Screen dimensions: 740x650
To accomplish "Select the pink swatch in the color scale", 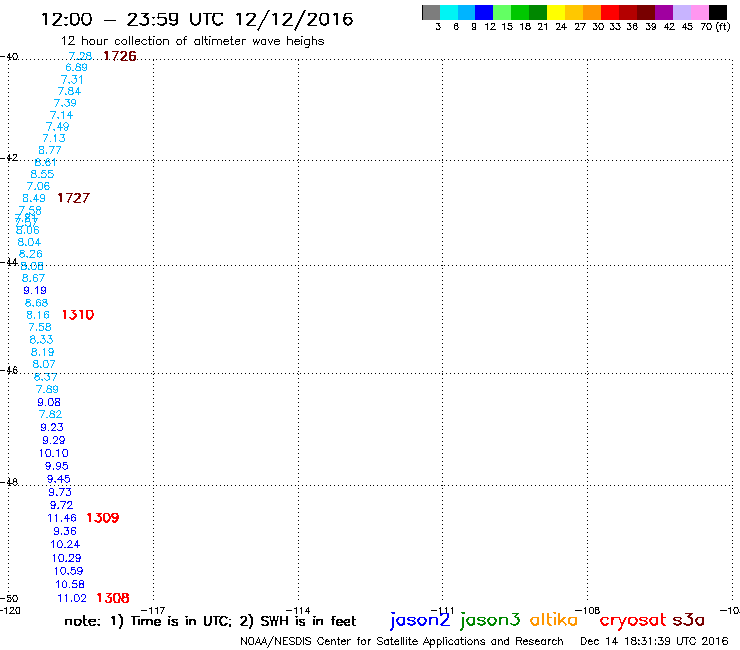I will pos(700,13).
